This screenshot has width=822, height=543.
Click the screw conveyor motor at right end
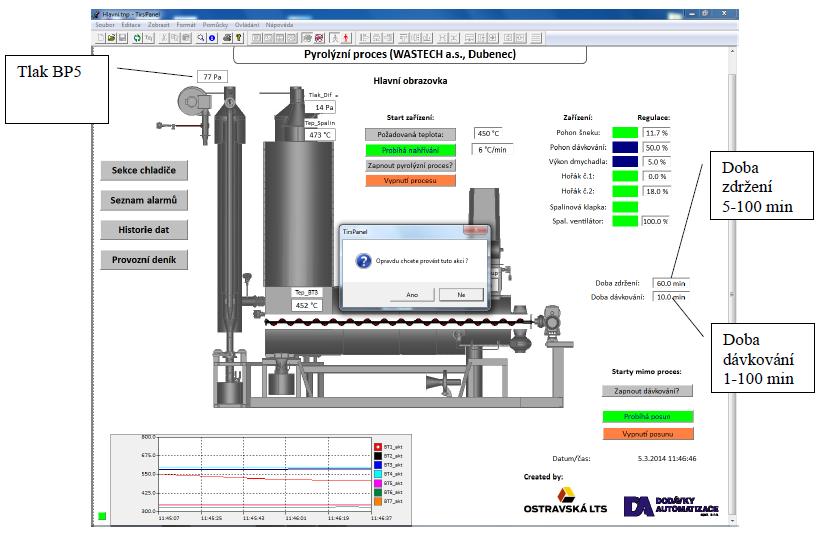point(552,319)
